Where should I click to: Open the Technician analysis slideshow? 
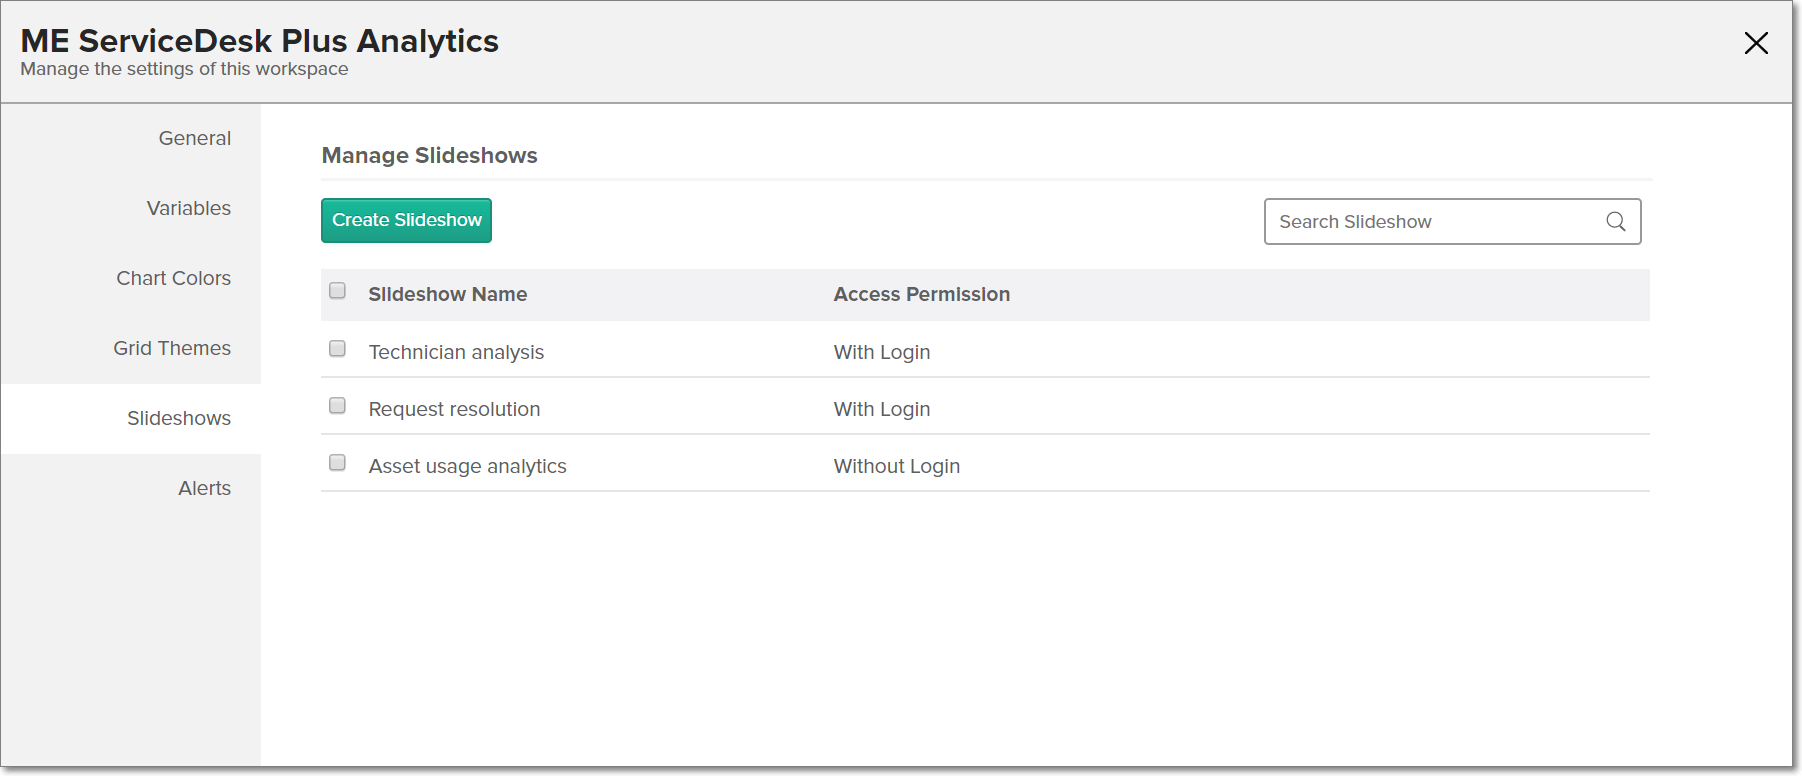coord(456,353)
